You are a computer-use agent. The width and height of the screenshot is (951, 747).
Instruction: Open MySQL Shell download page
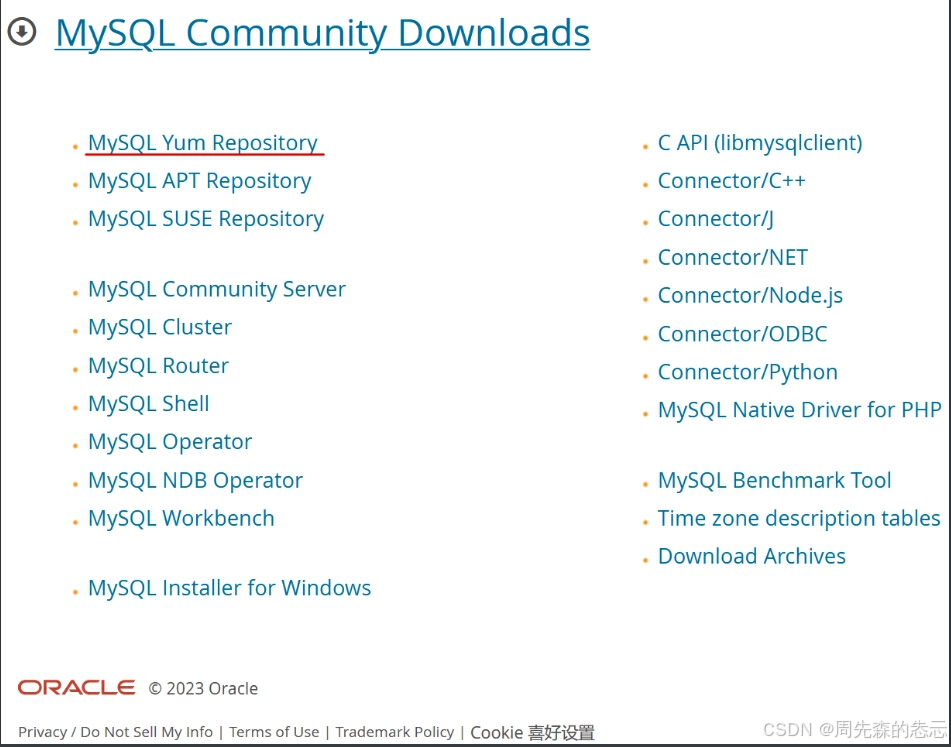coord(149,404)
